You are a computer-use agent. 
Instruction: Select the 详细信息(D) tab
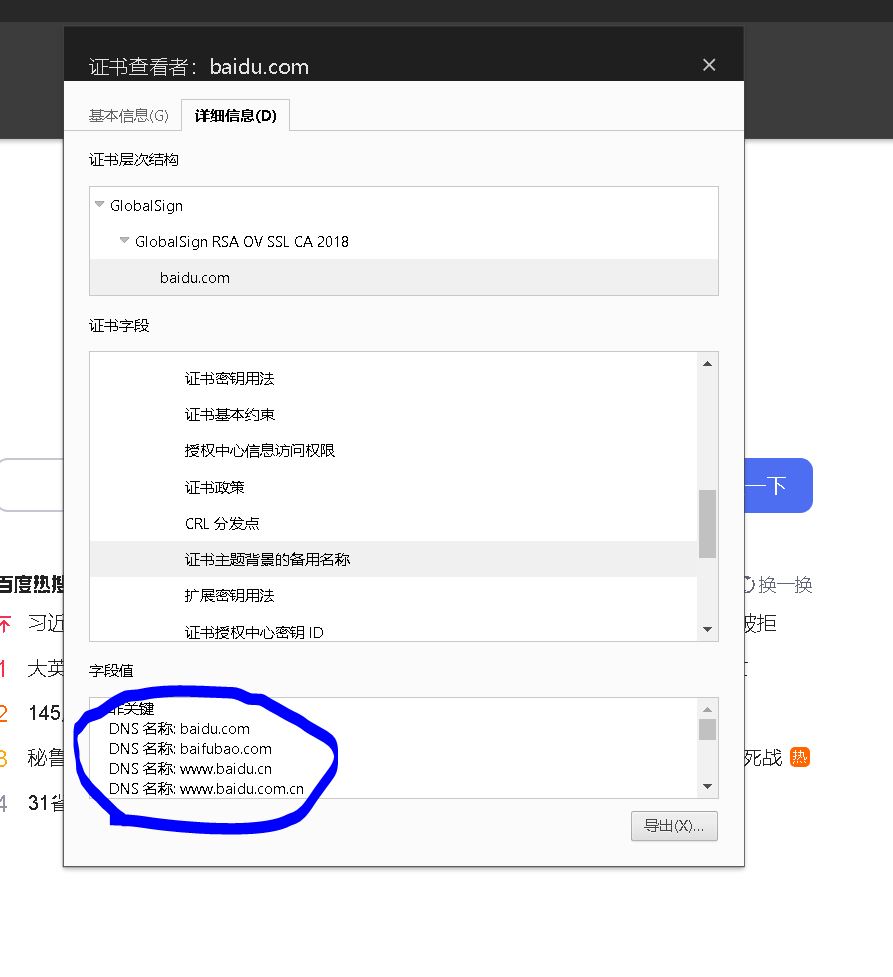236,115
